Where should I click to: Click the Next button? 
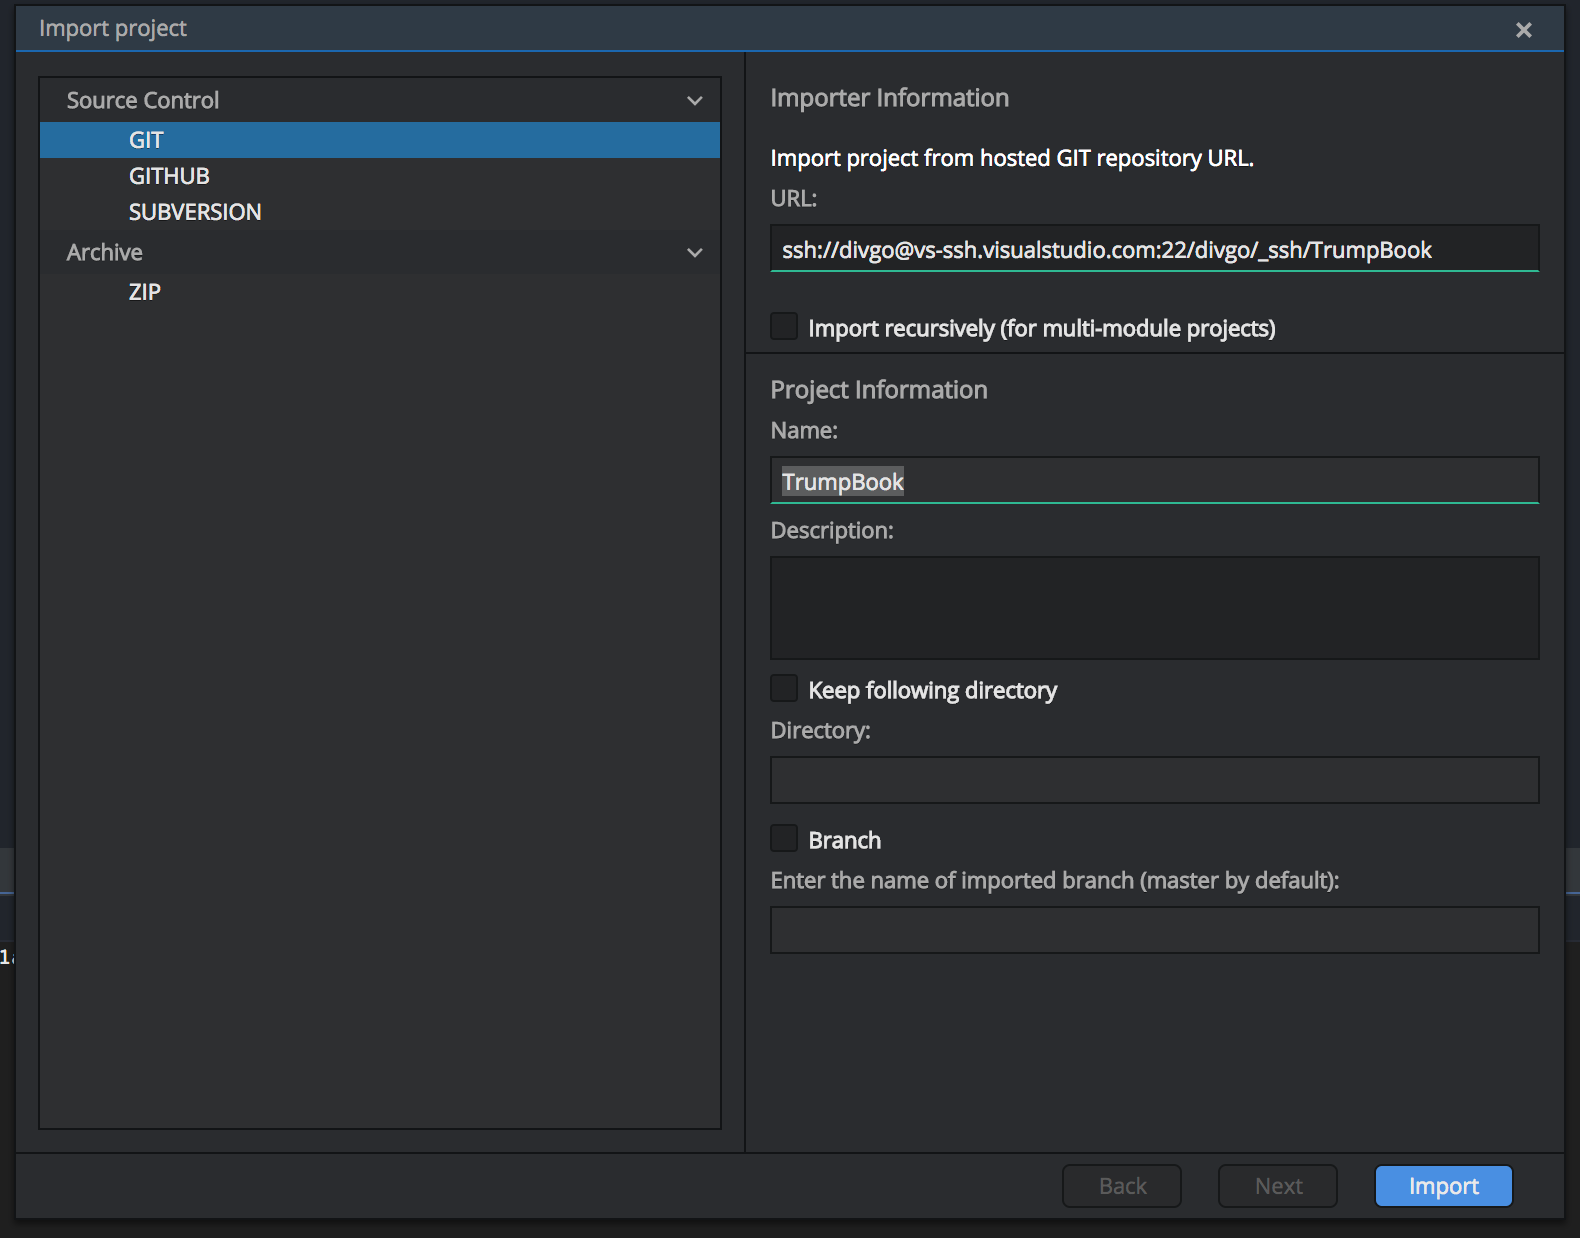[x=1277, y=1186]
